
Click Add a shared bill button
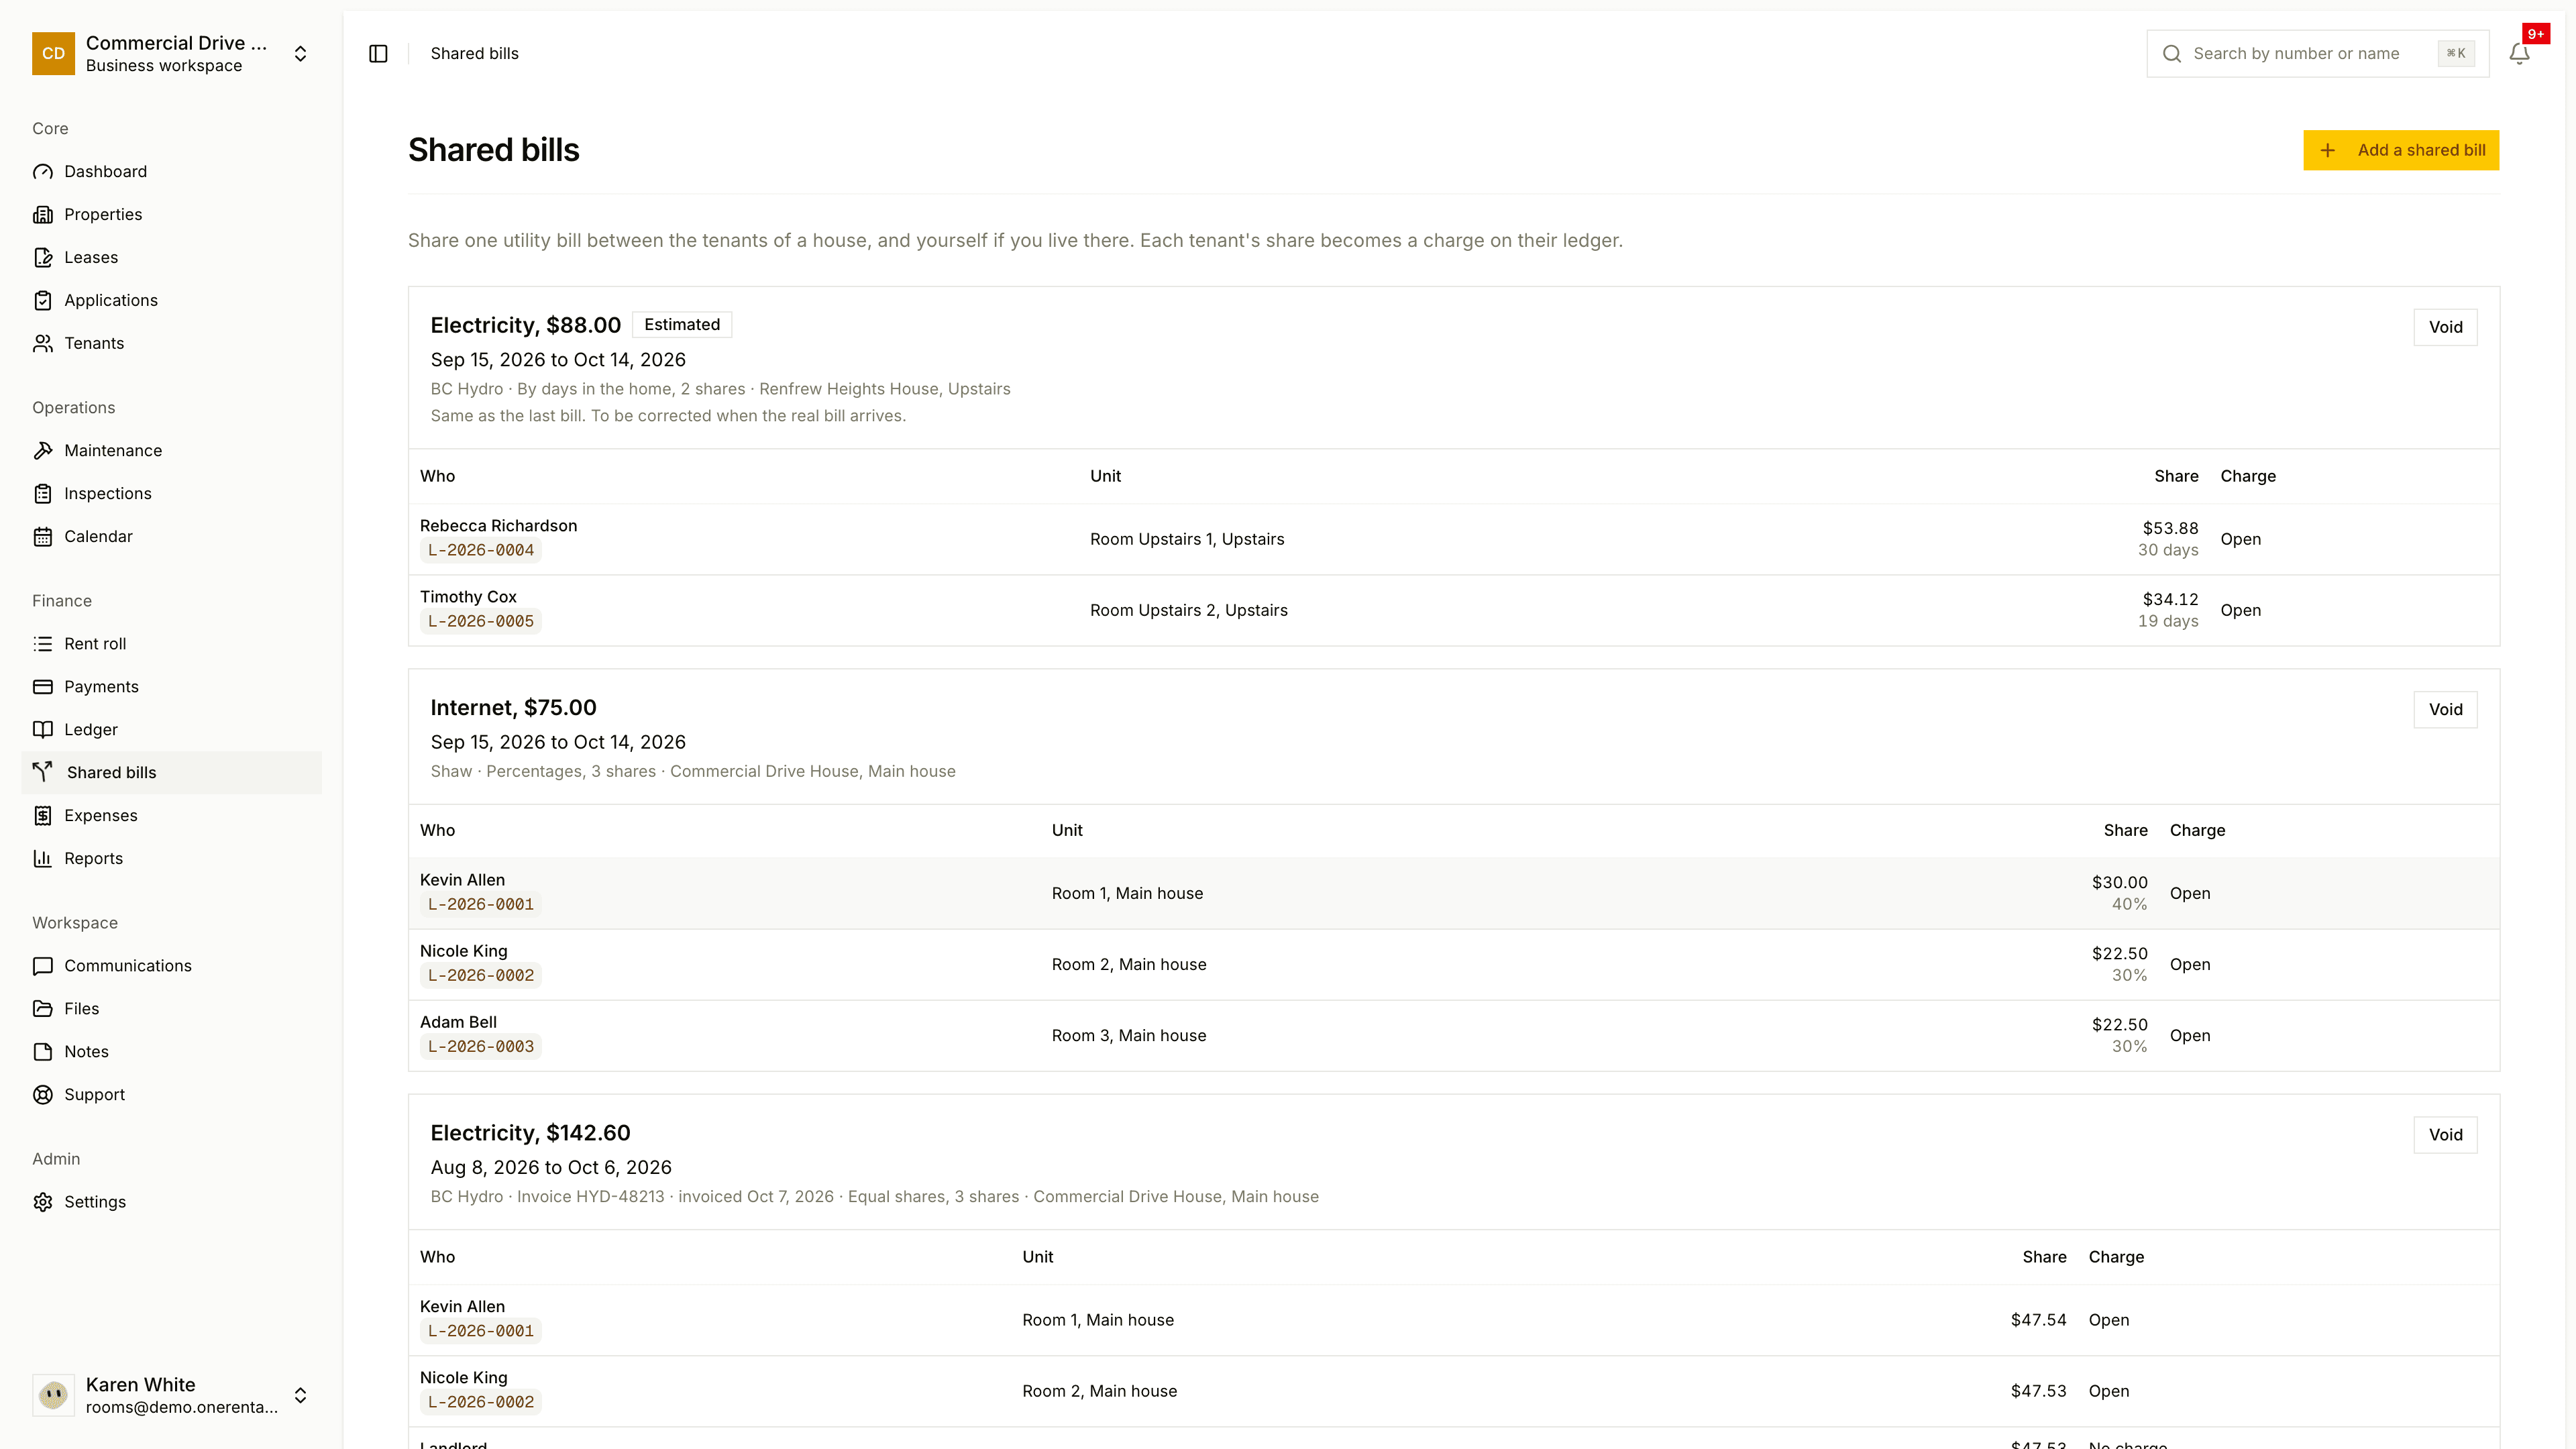tap(2401, 150)
